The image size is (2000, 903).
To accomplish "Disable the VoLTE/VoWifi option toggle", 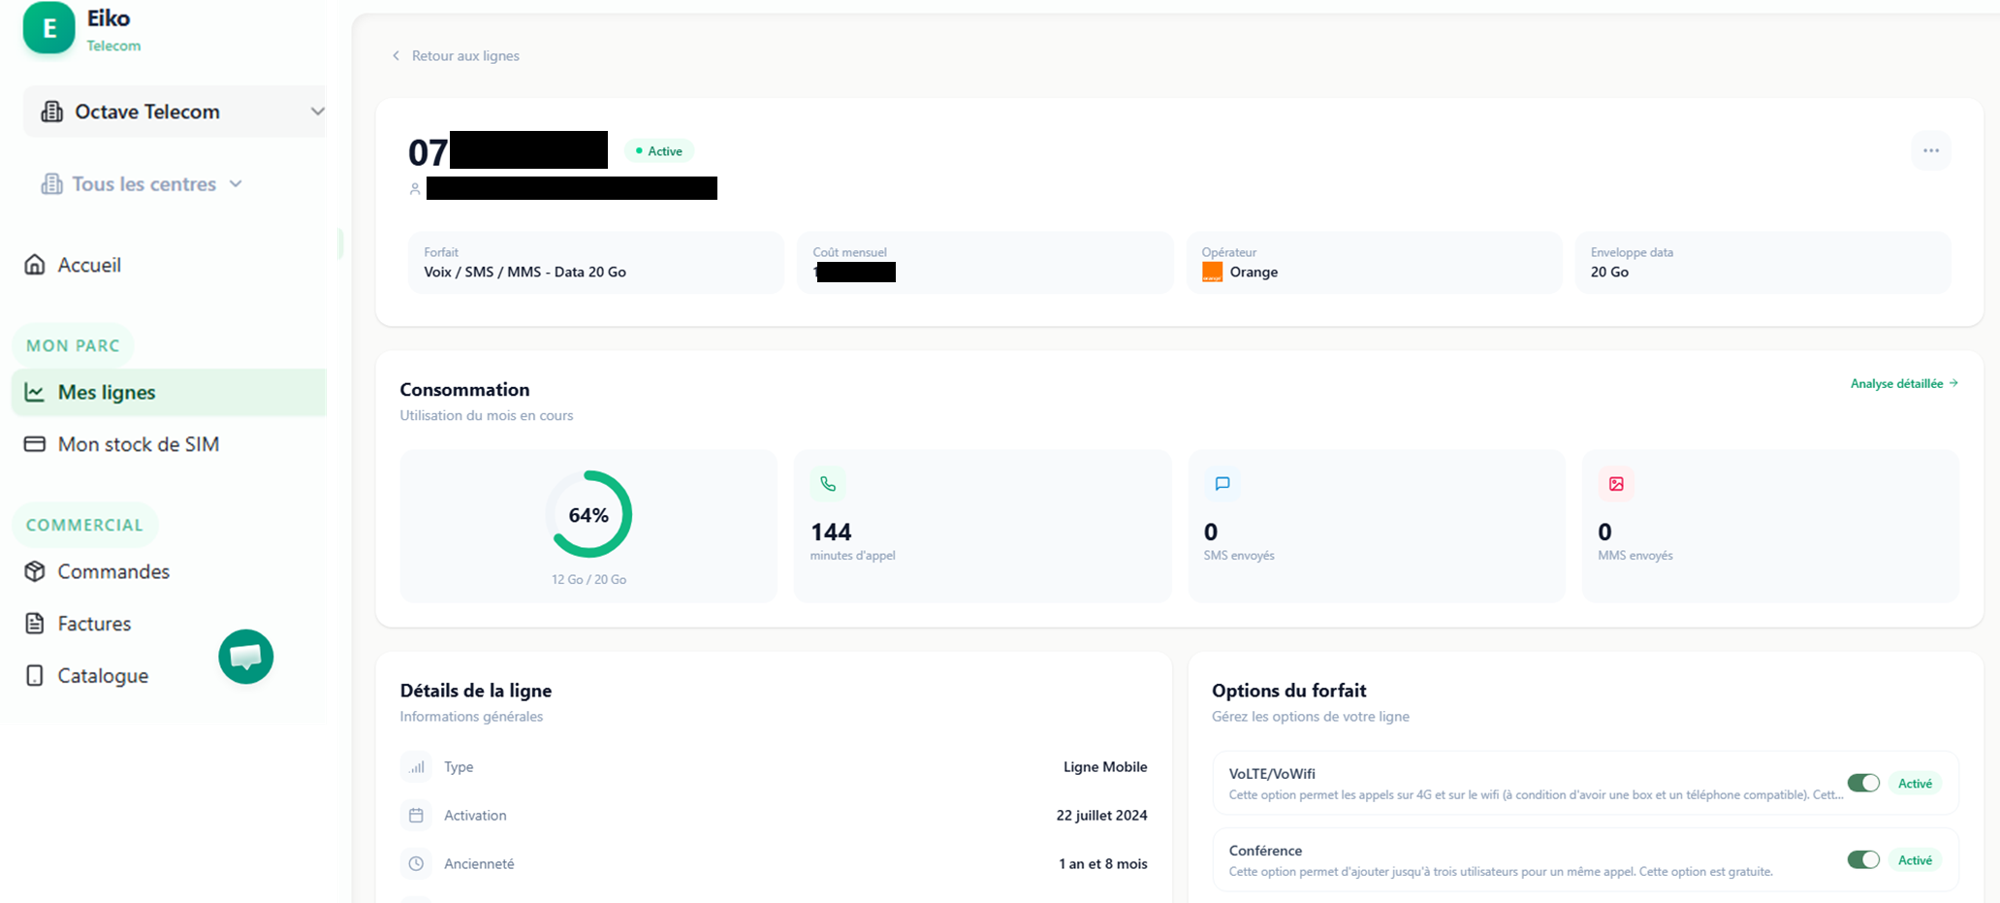I will [x=1863, y=783].
